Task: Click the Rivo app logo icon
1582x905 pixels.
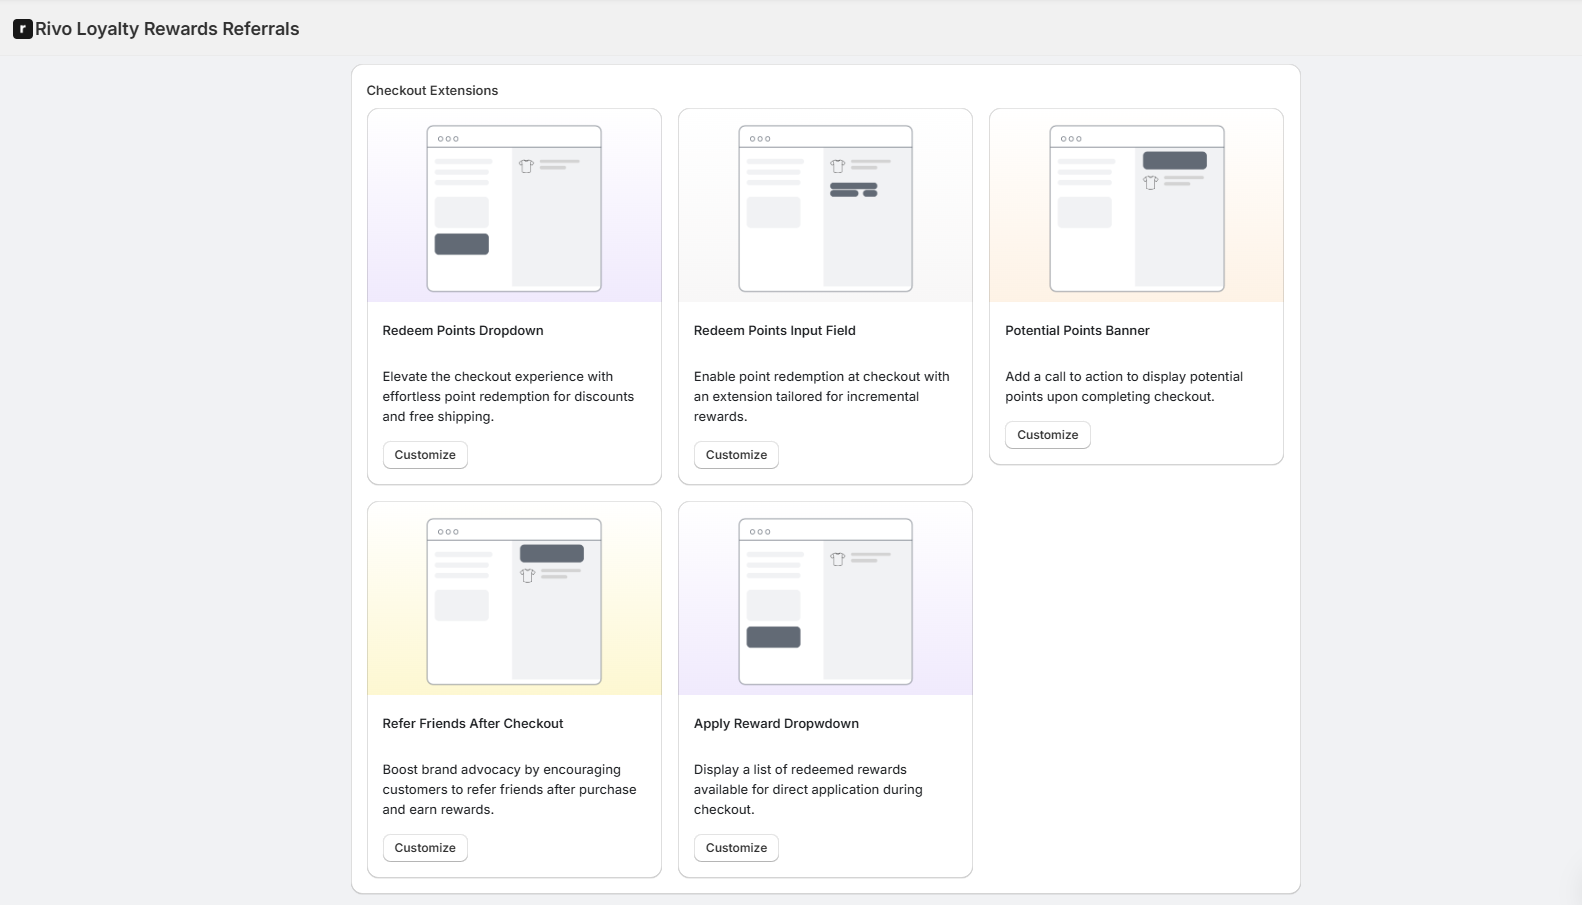Action: coord(22,29)
